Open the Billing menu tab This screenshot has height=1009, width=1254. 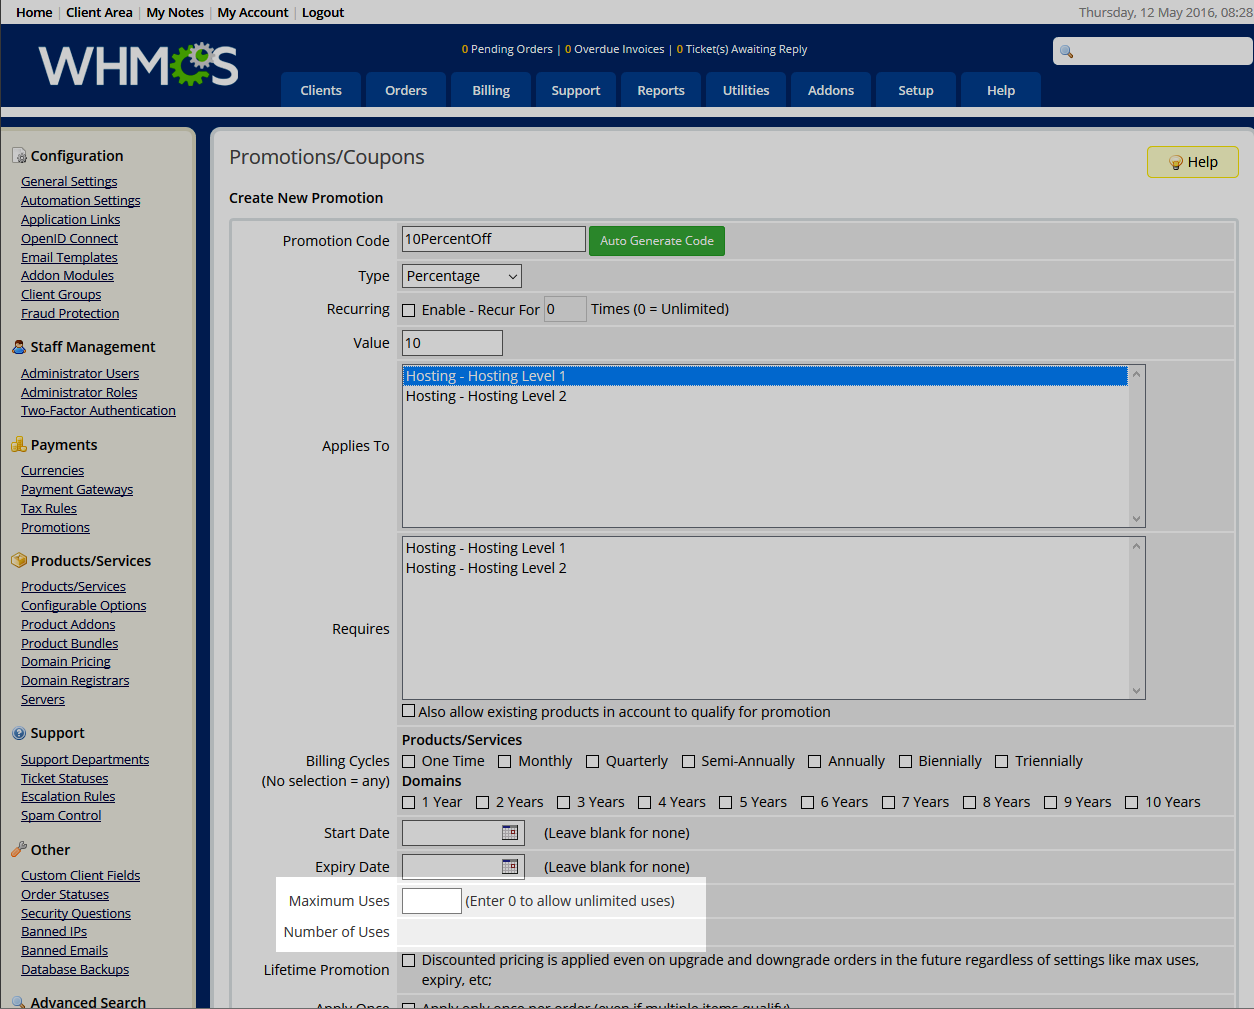pos(491,90)
